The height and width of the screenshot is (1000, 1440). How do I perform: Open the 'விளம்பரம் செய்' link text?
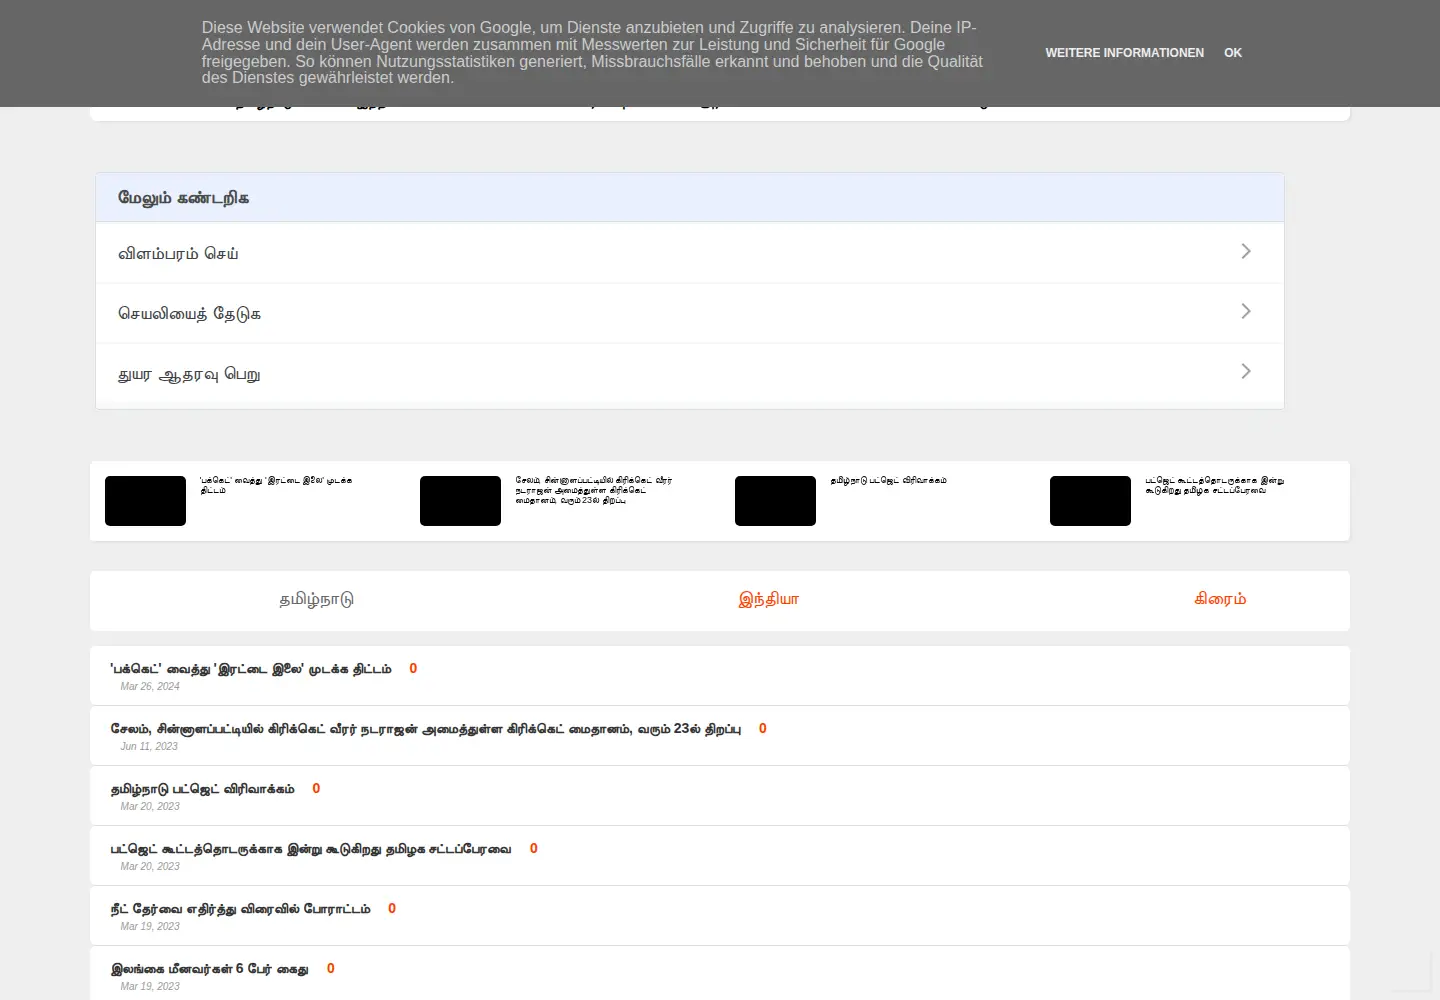pos(178,254)
